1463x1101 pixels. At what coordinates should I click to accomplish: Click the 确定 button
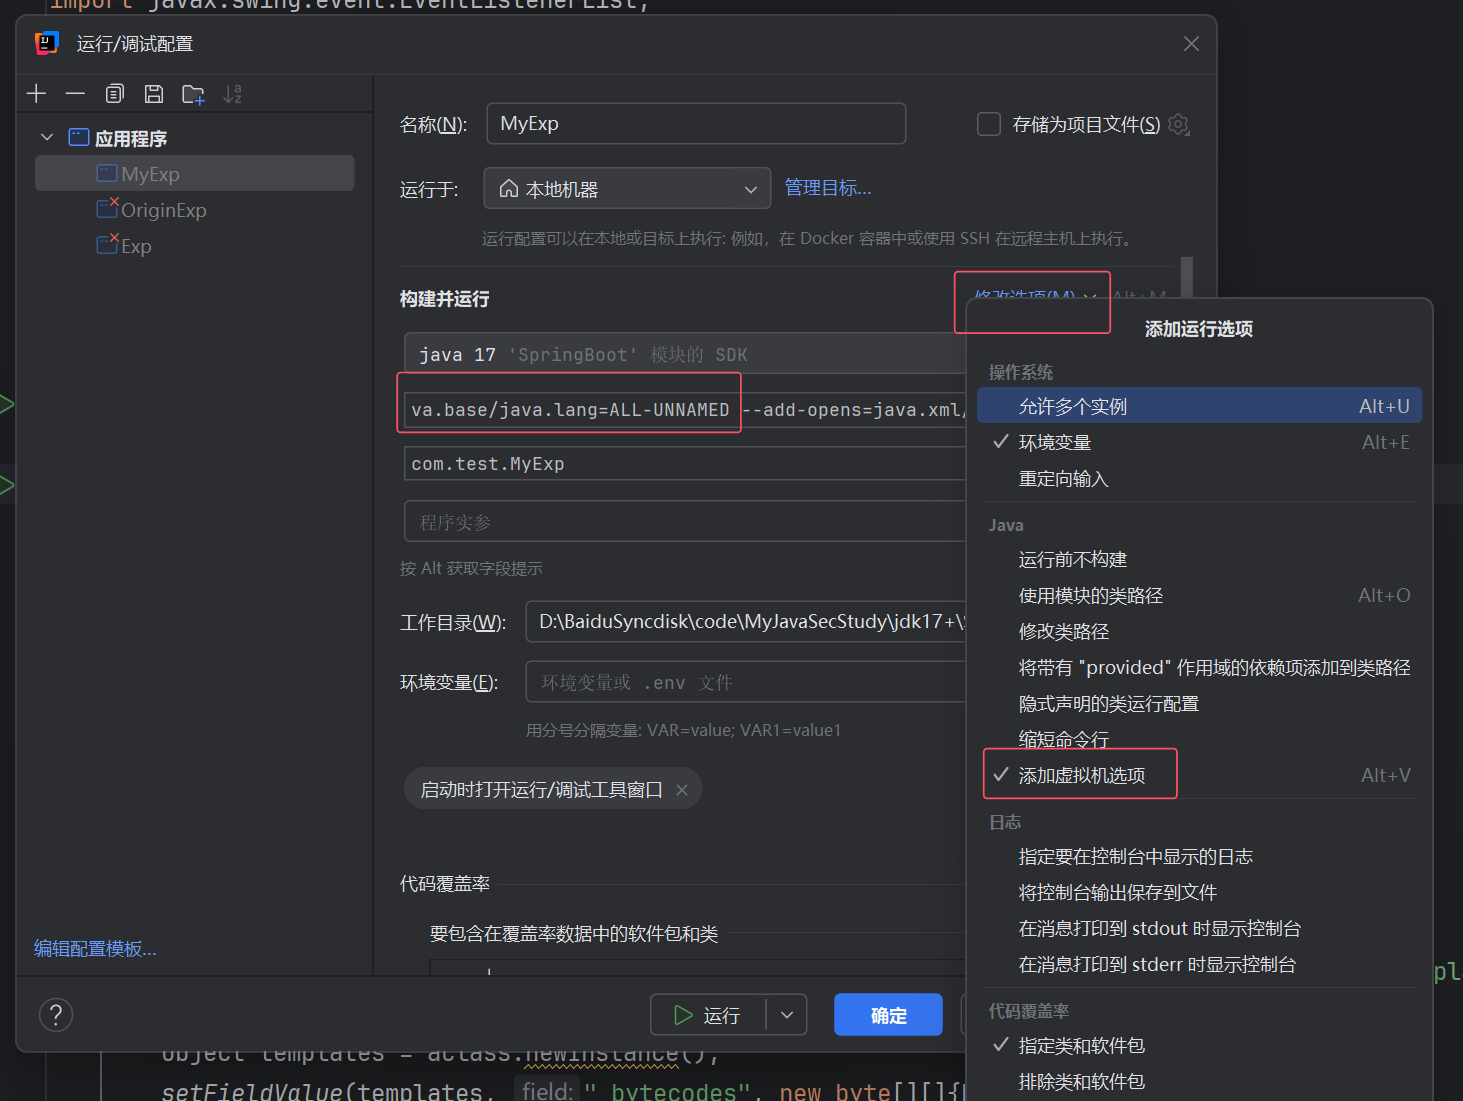click(888, 1015)
